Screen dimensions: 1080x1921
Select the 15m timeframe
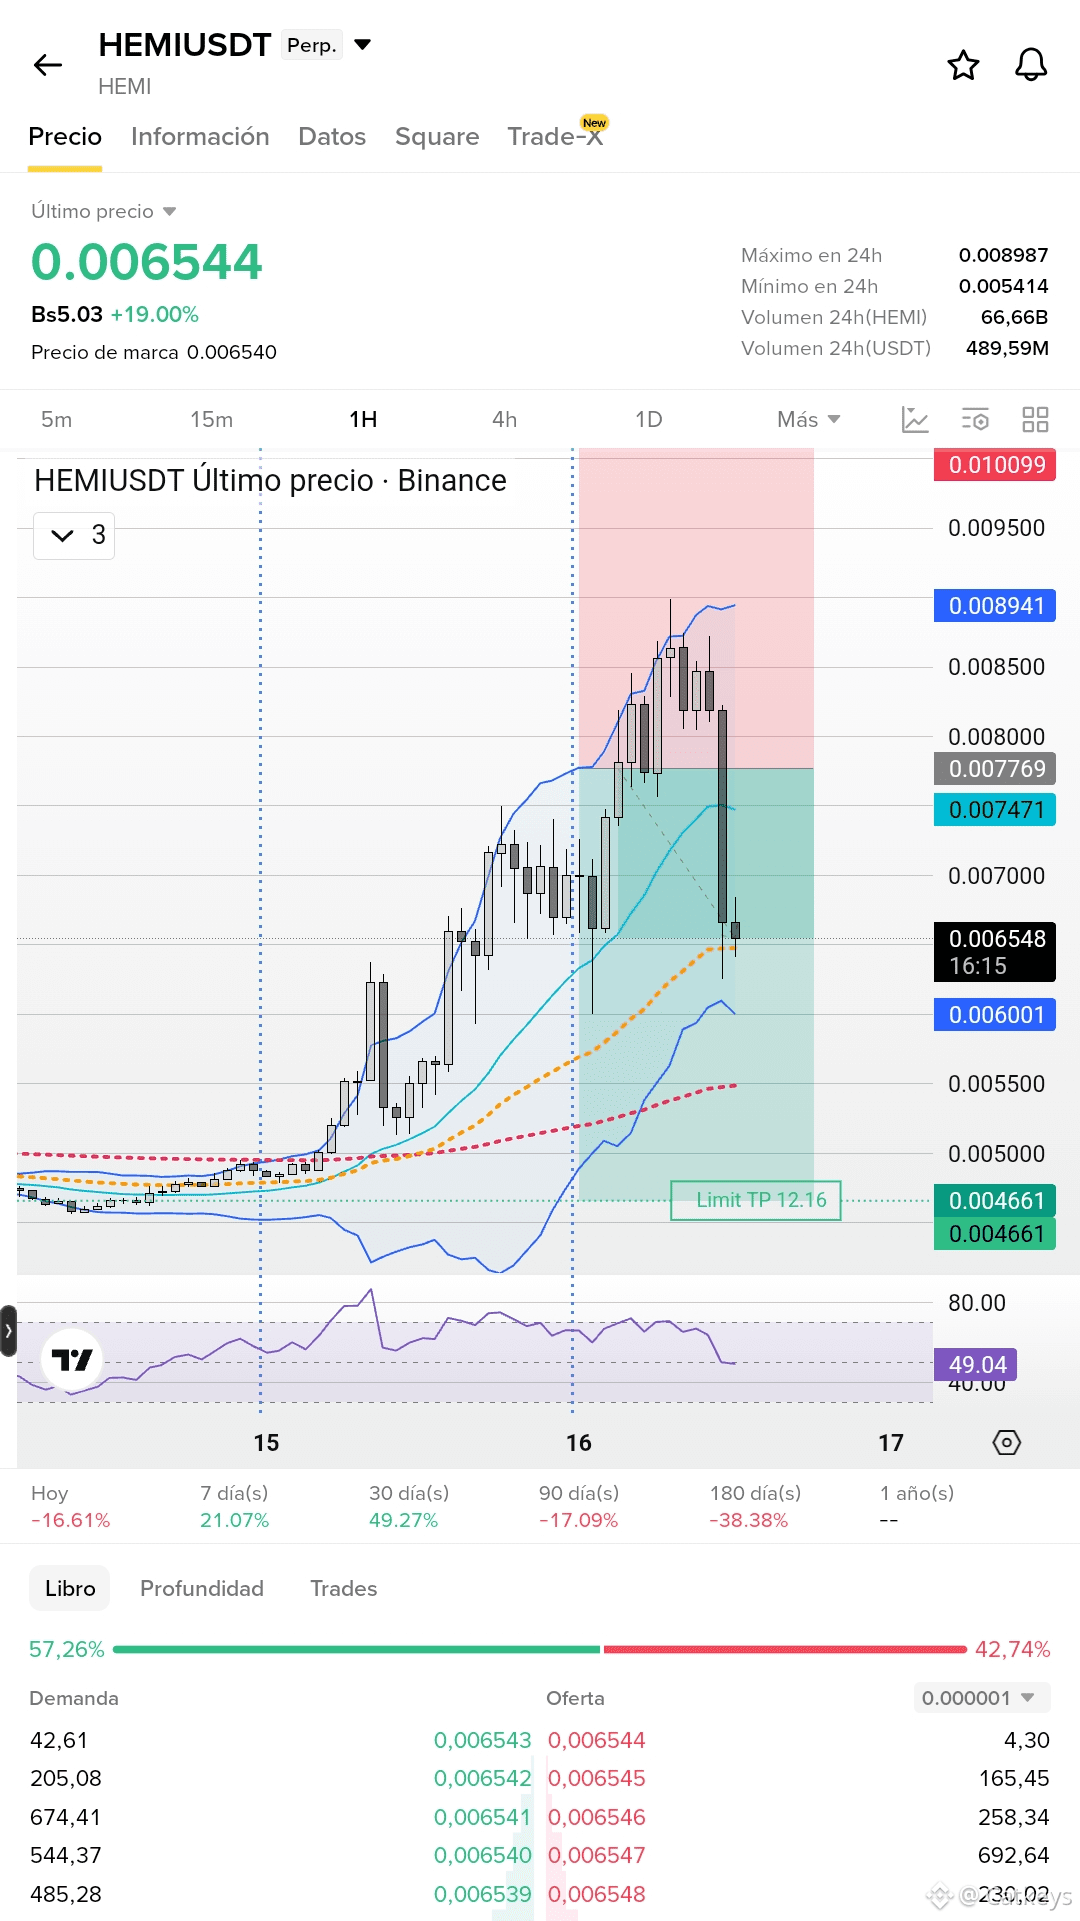click(x=211, y=419)
